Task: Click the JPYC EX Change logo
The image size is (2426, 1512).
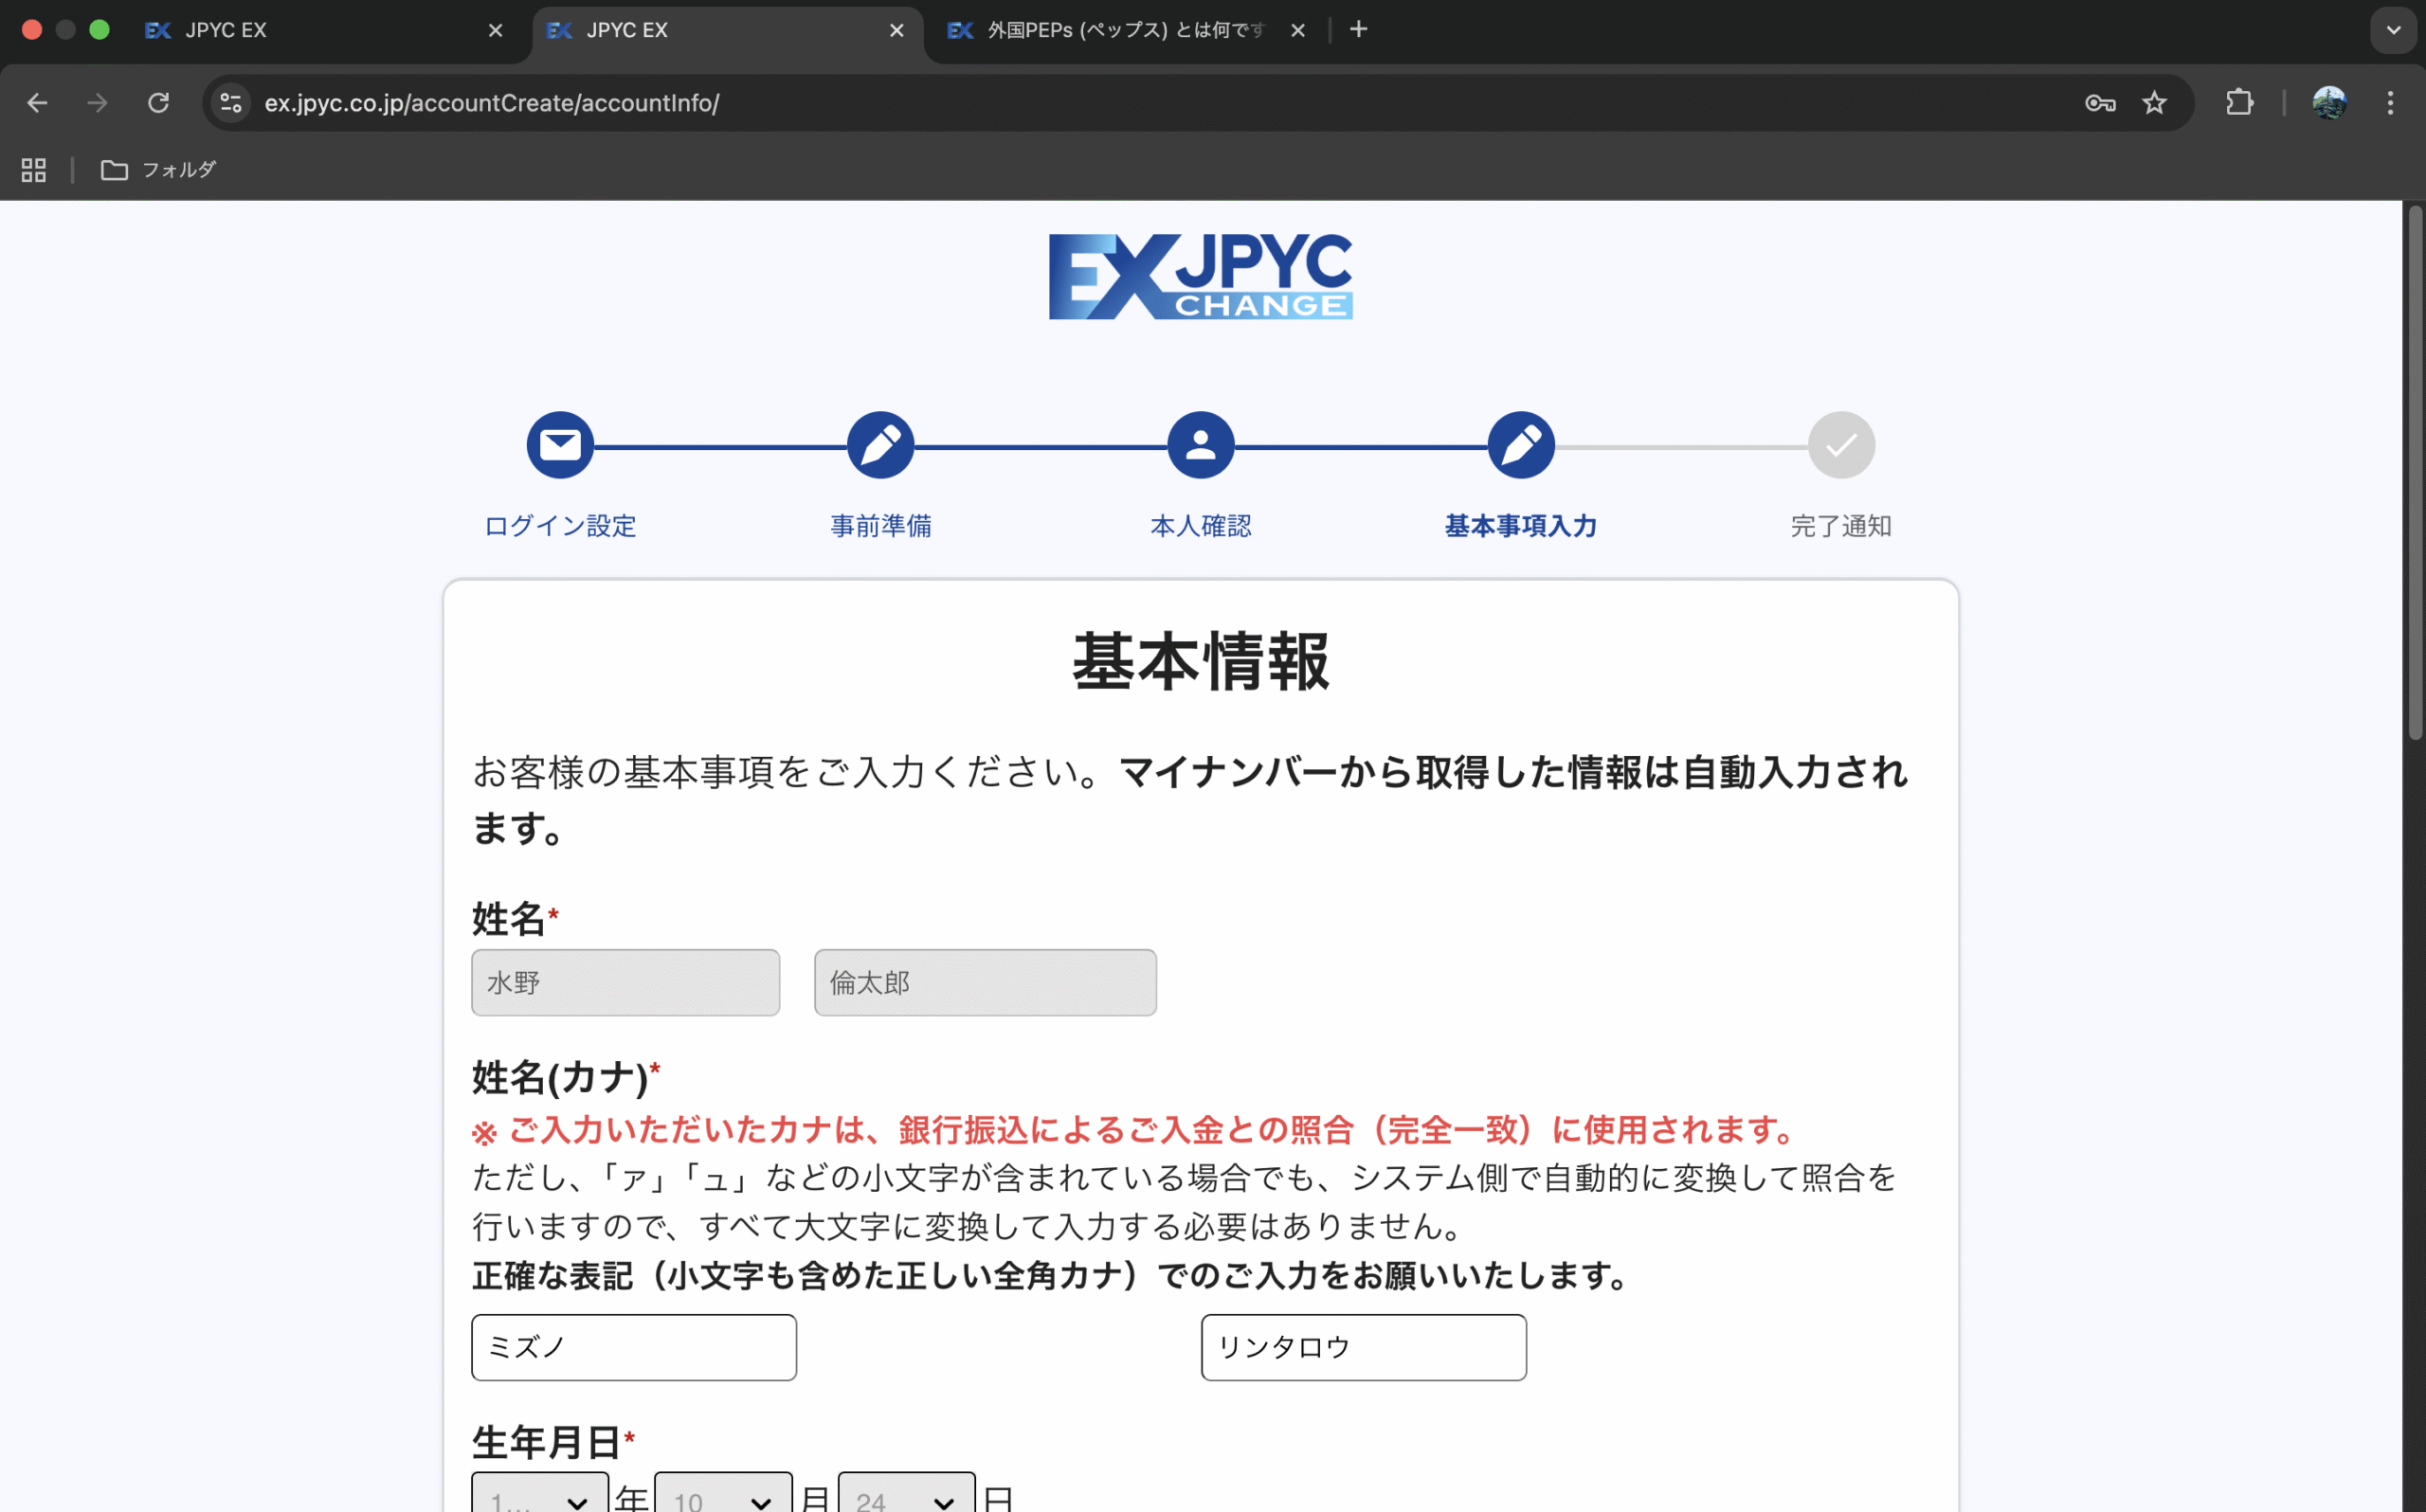Action: [1200, 277]
